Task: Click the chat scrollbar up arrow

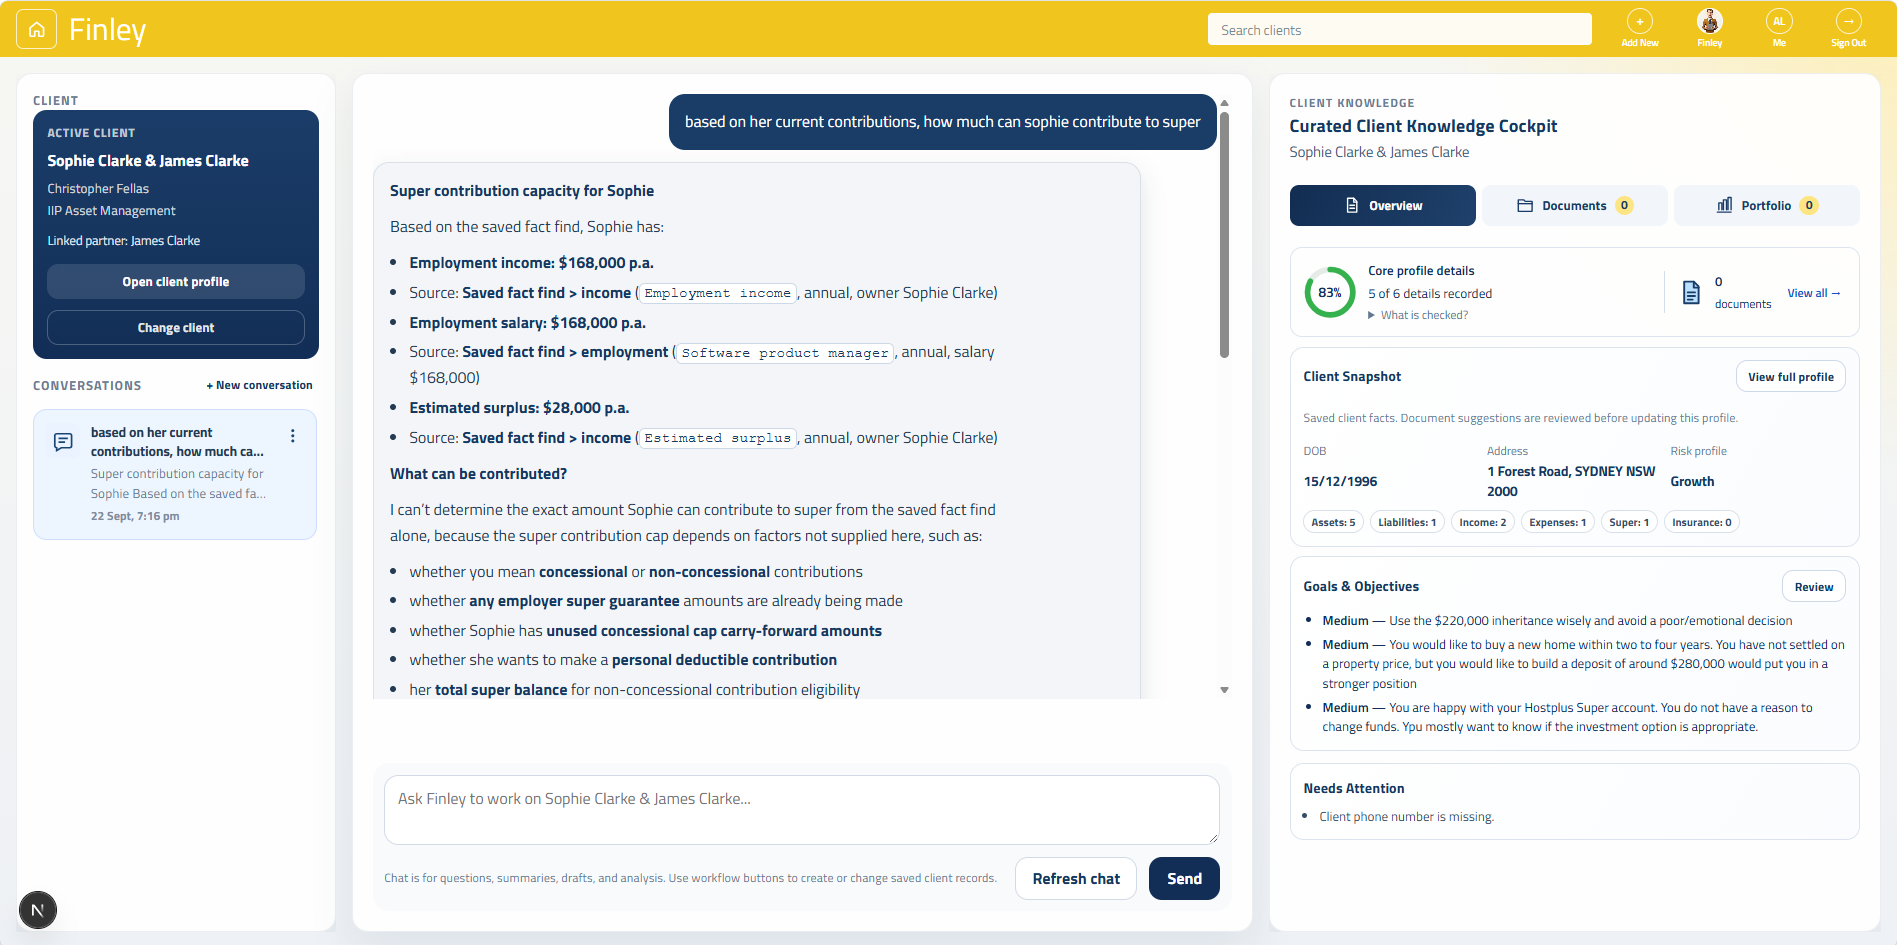Action: tap(1224, 103)
